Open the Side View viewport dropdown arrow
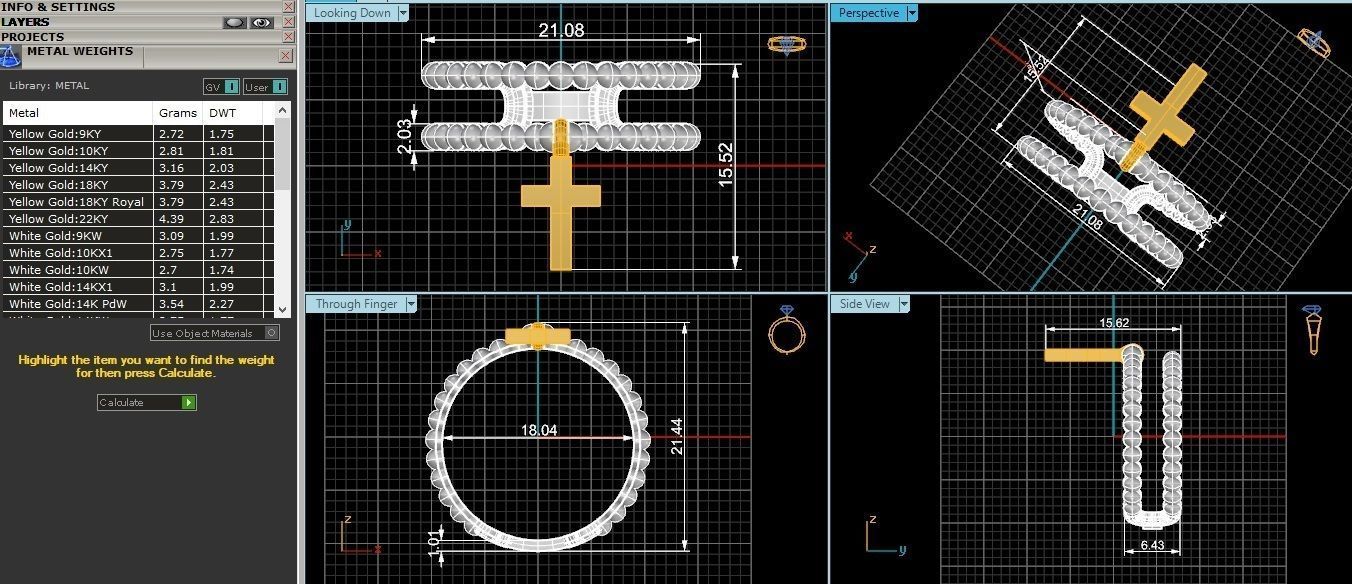Image resolution: width=1352 pixels, height=584 pixels. pos(904,303)
